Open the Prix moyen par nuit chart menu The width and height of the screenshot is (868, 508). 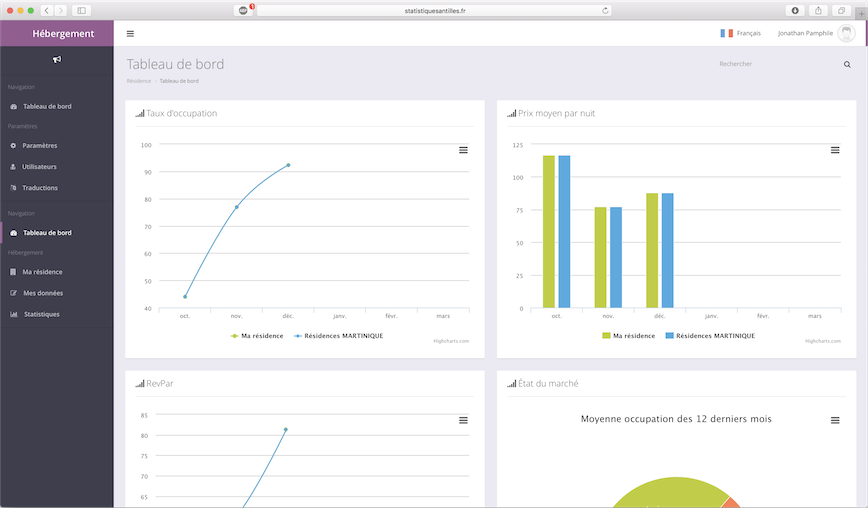[x=835, y=150]
